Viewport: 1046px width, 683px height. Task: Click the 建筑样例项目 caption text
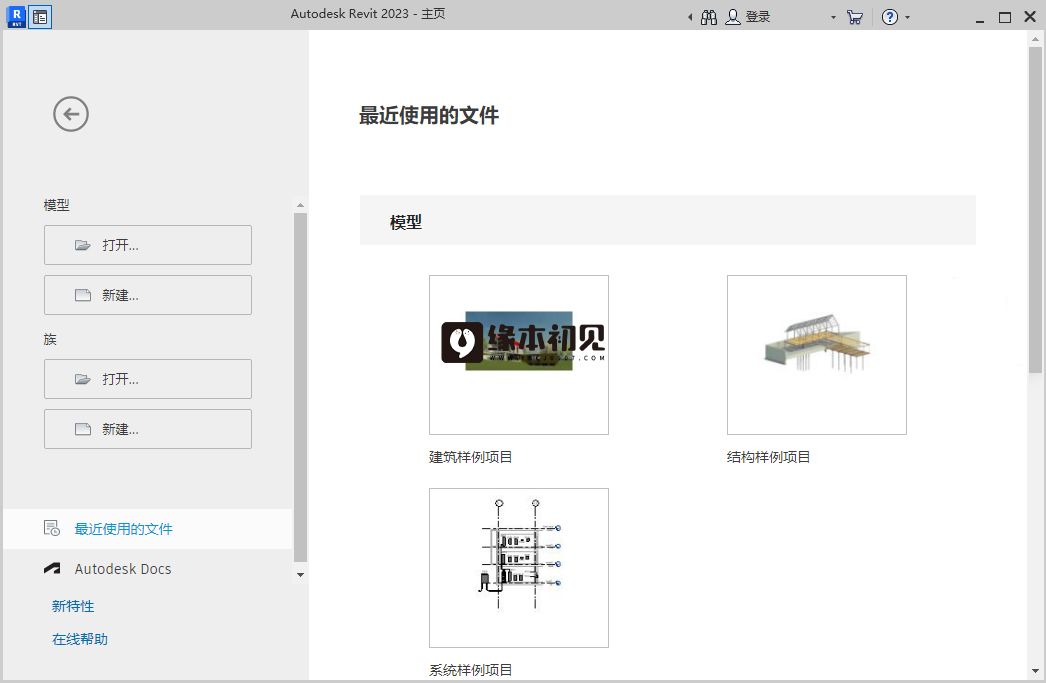[x=470, y=457]
